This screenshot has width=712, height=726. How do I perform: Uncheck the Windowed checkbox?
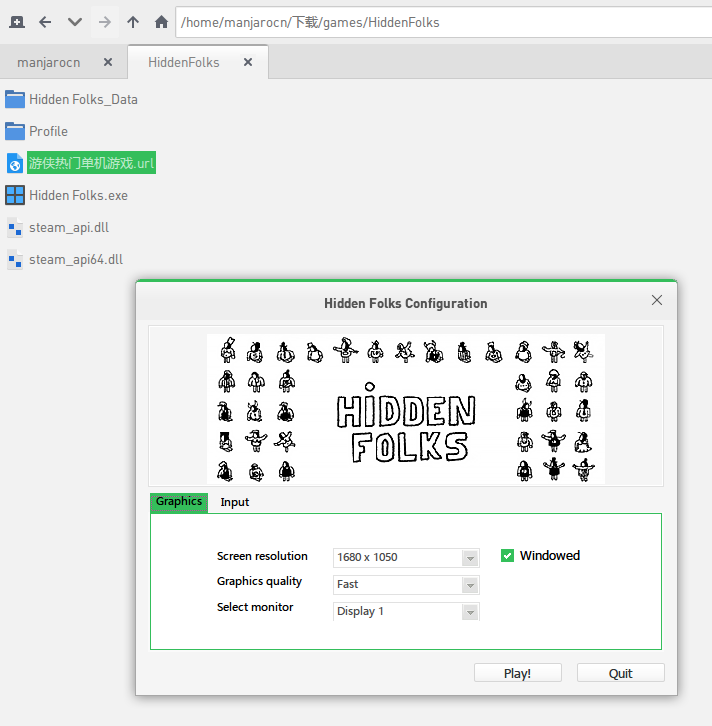click(x=507, y=556)
